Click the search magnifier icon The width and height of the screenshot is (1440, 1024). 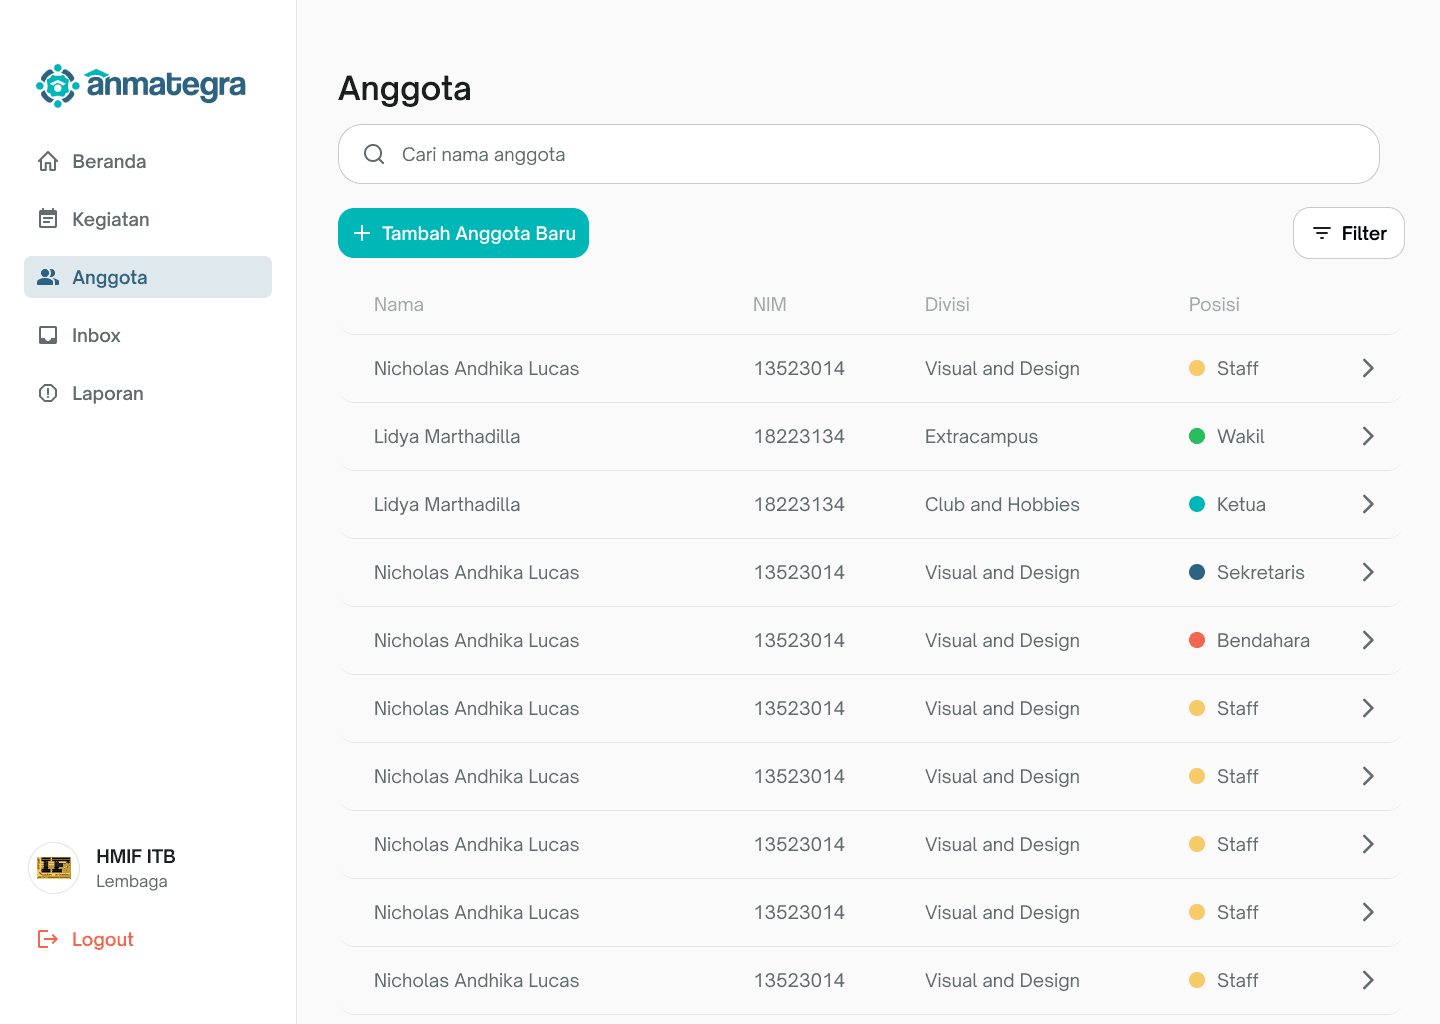pyautogui.click(x=373, y=154)
